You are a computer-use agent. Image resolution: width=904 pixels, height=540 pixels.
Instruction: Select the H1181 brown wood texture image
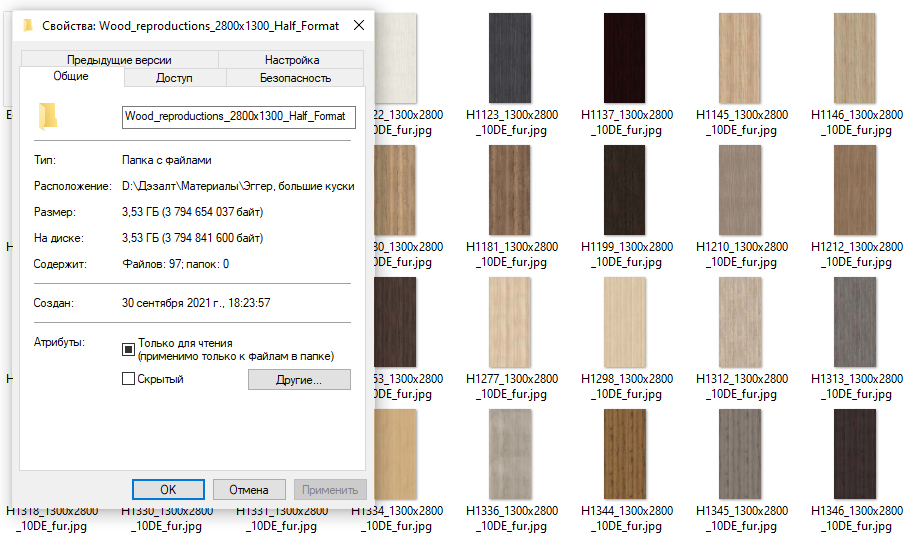click(511, 189)
